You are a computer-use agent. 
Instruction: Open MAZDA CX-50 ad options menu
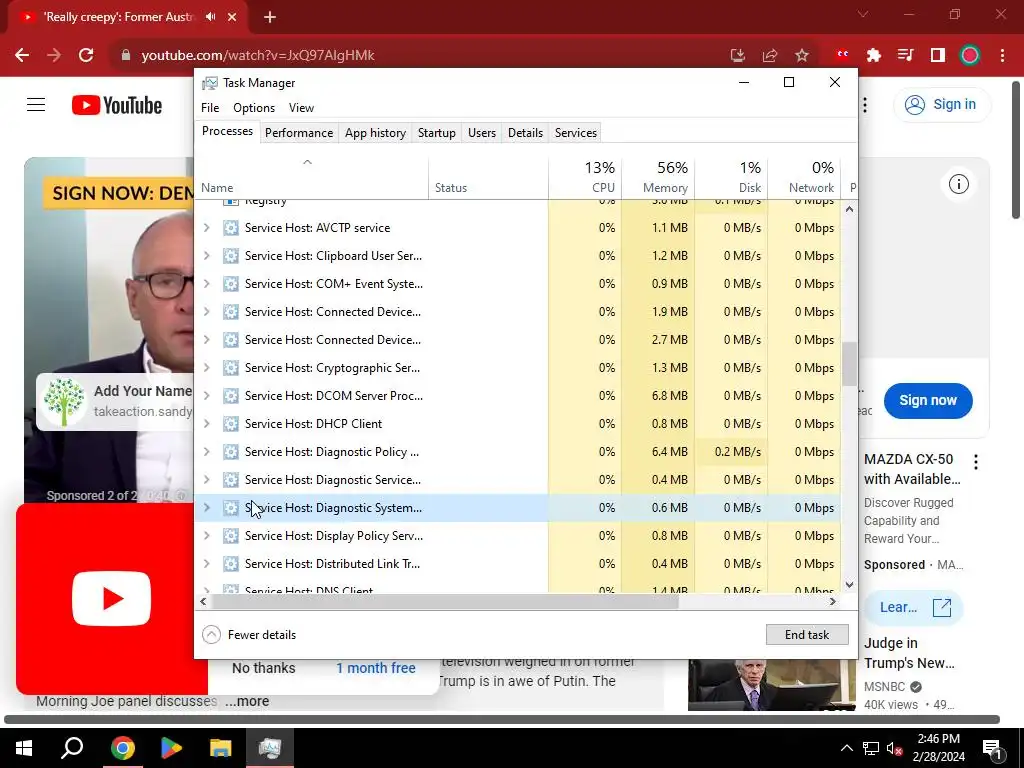pyautogui.click(x=976, y=462)
